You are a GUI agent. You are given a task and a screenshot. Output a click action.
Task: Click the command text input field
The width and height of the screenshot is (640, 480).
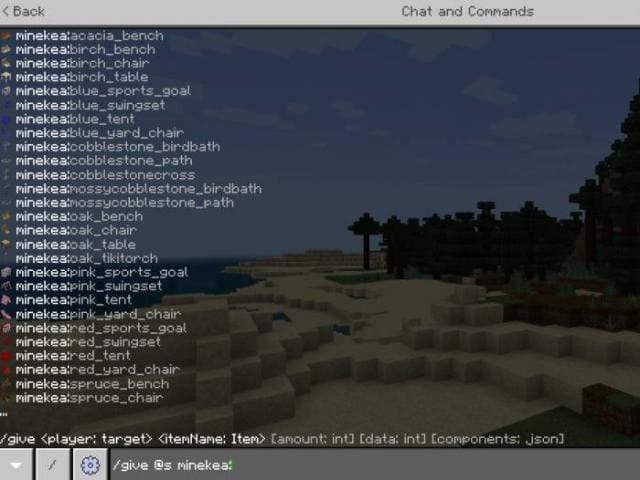pyautogui.click(x=370, y=465)
